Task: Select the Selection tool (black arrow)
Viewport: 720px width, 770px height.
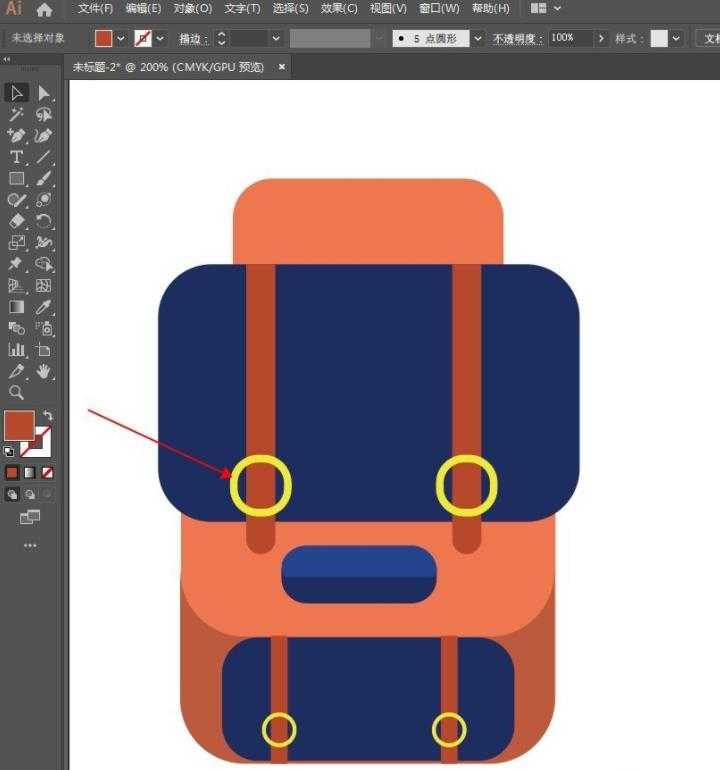Action: [x=16, y=93]
